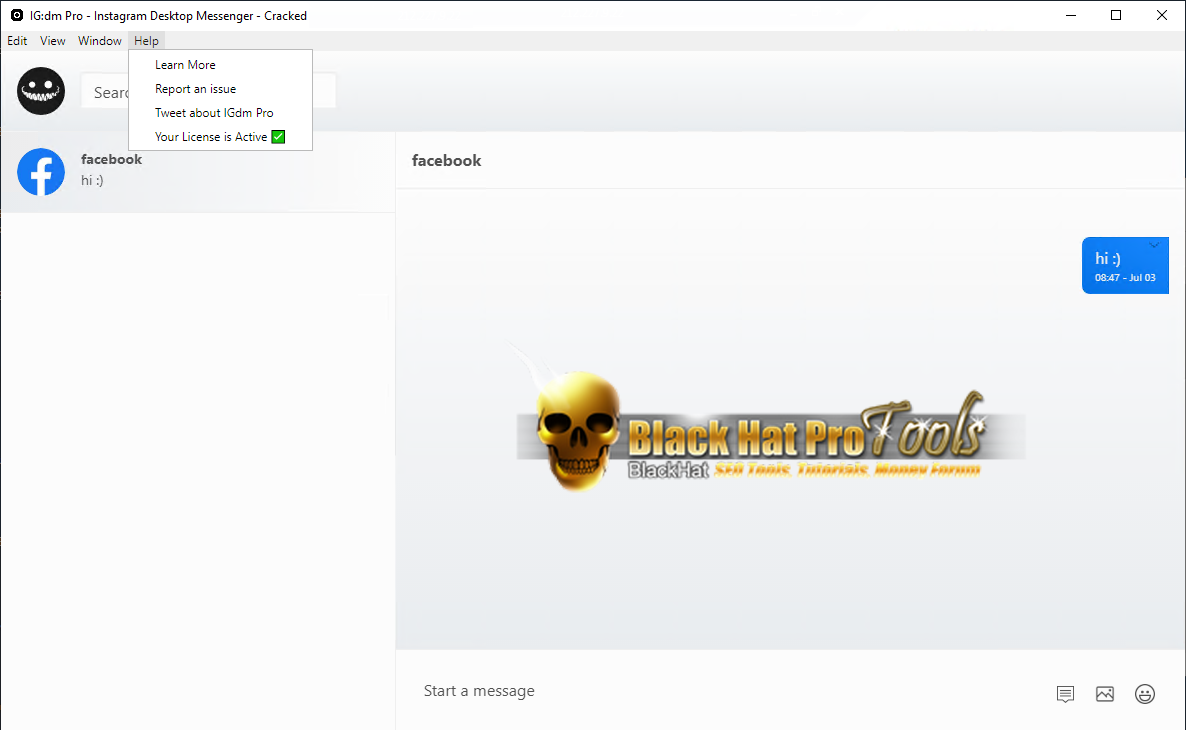Screen dimensions: 1186x730
Task: Click the 08:47 - Jul 03 timestamp
Action: [1125, 278]
